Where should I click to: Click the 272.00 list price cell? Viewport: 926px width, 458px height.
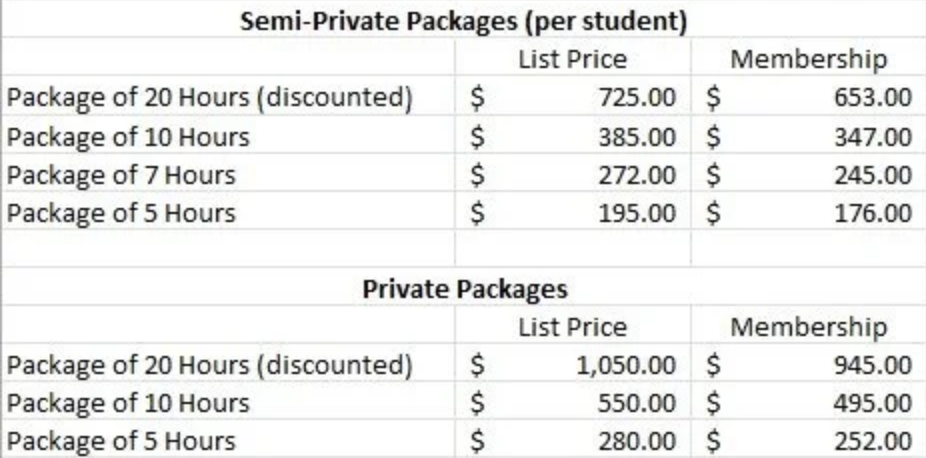(x=573, y=174)
